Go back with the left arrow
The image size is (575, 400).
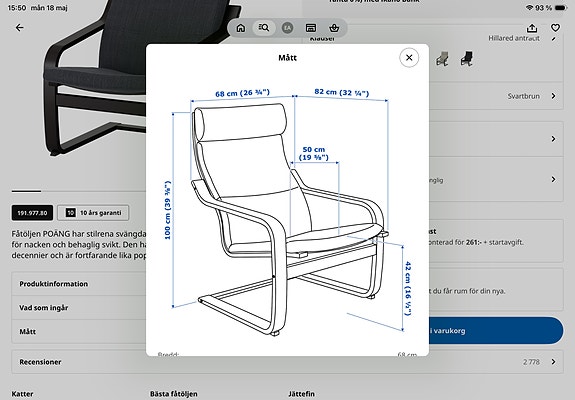coord(19,27)
